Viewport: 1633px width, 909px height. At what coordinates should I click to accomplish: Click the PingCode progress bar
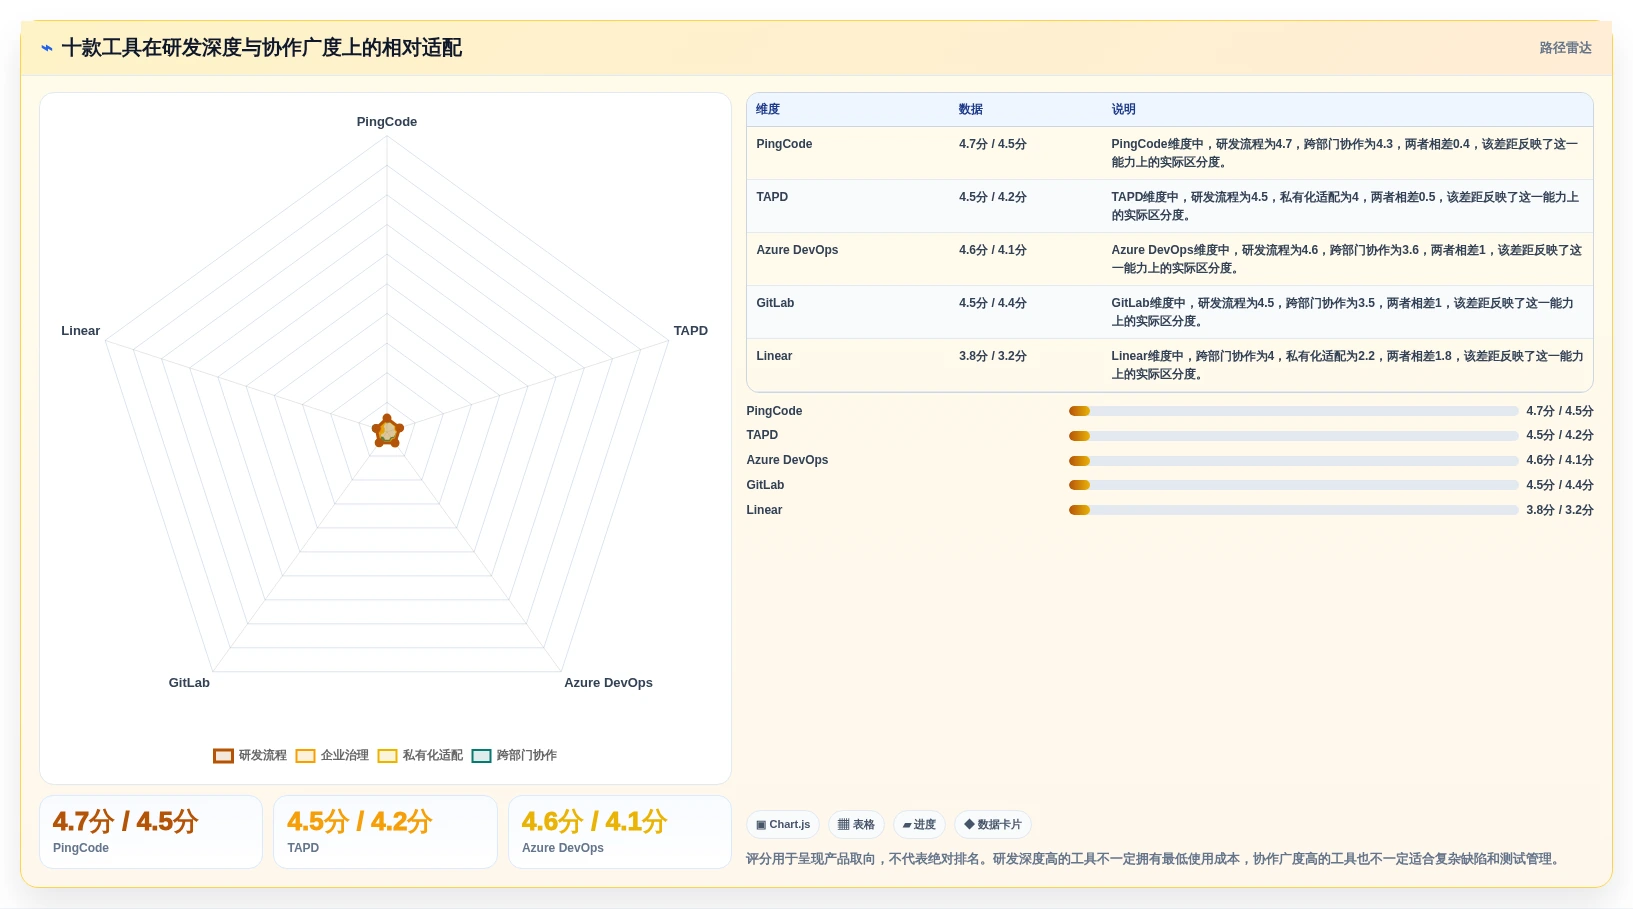click(x=1293, y=411)
